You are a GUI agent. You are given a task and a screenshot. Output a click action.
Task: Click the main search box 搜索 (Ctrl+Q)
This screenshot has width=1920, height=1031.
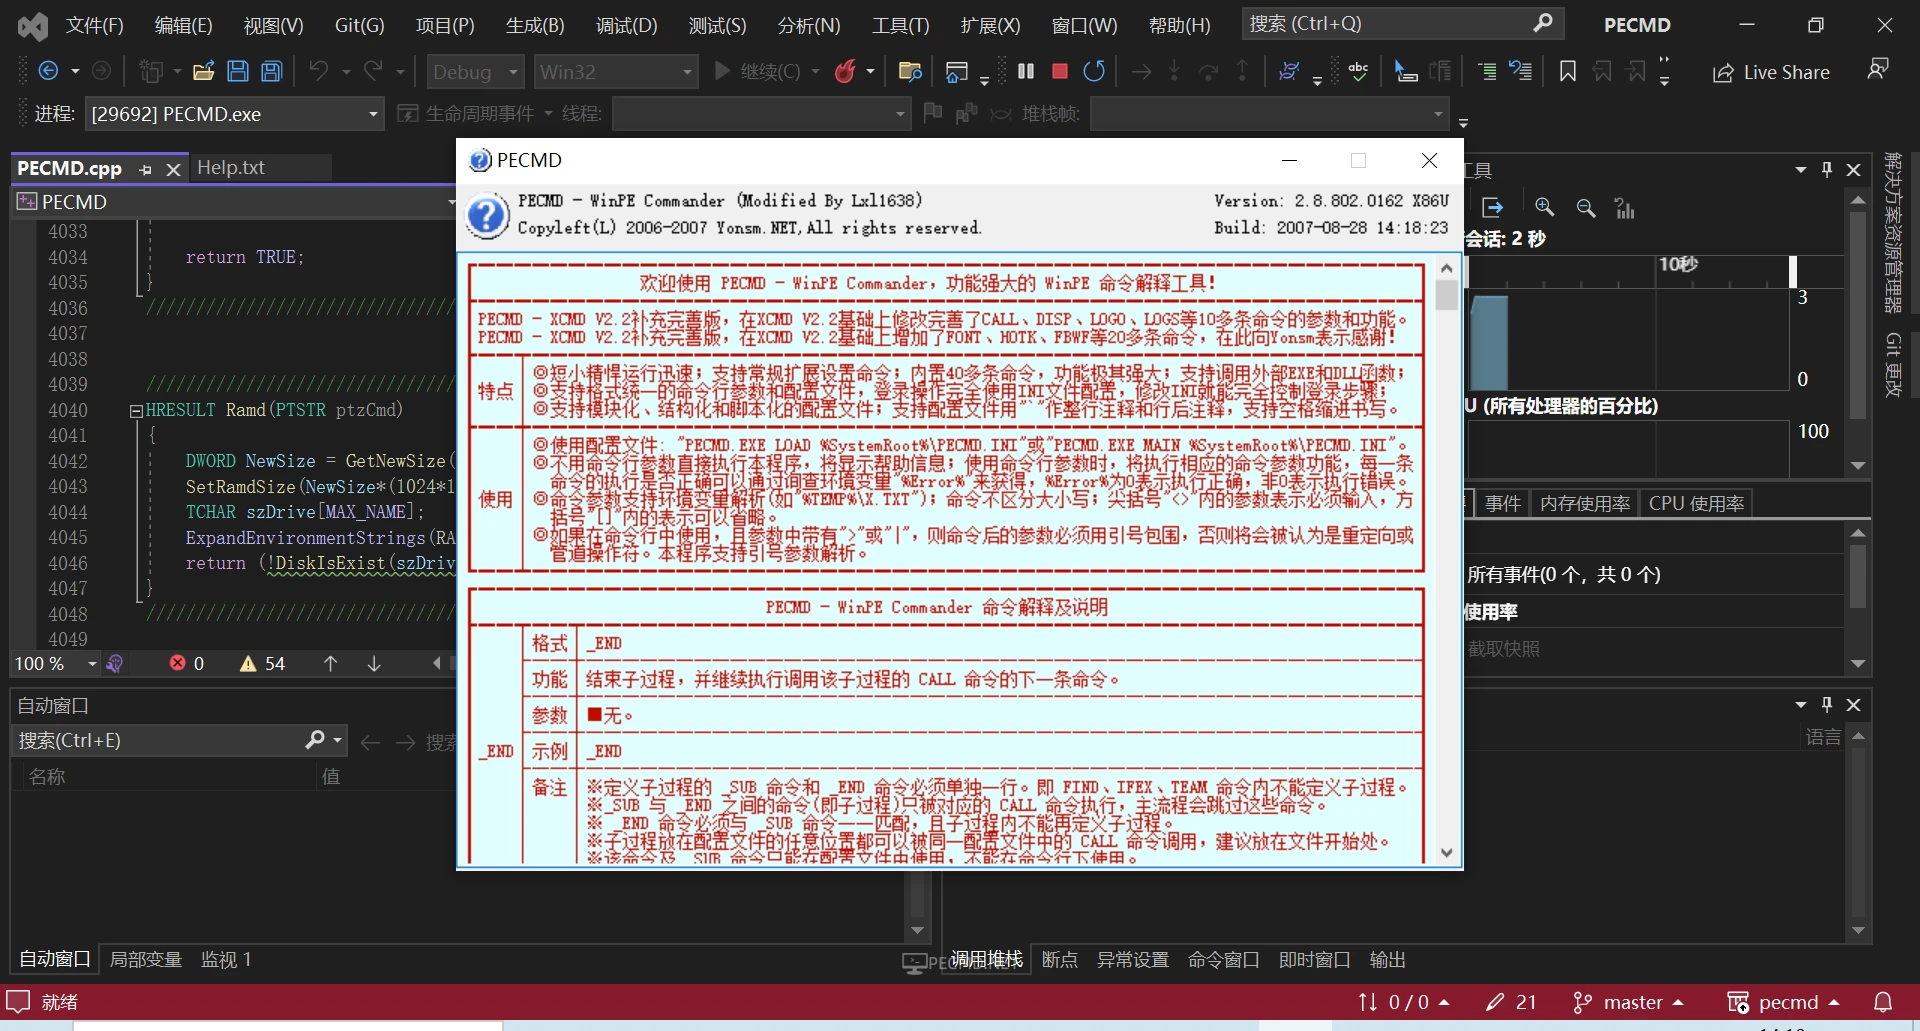(x=1402, y=23)
